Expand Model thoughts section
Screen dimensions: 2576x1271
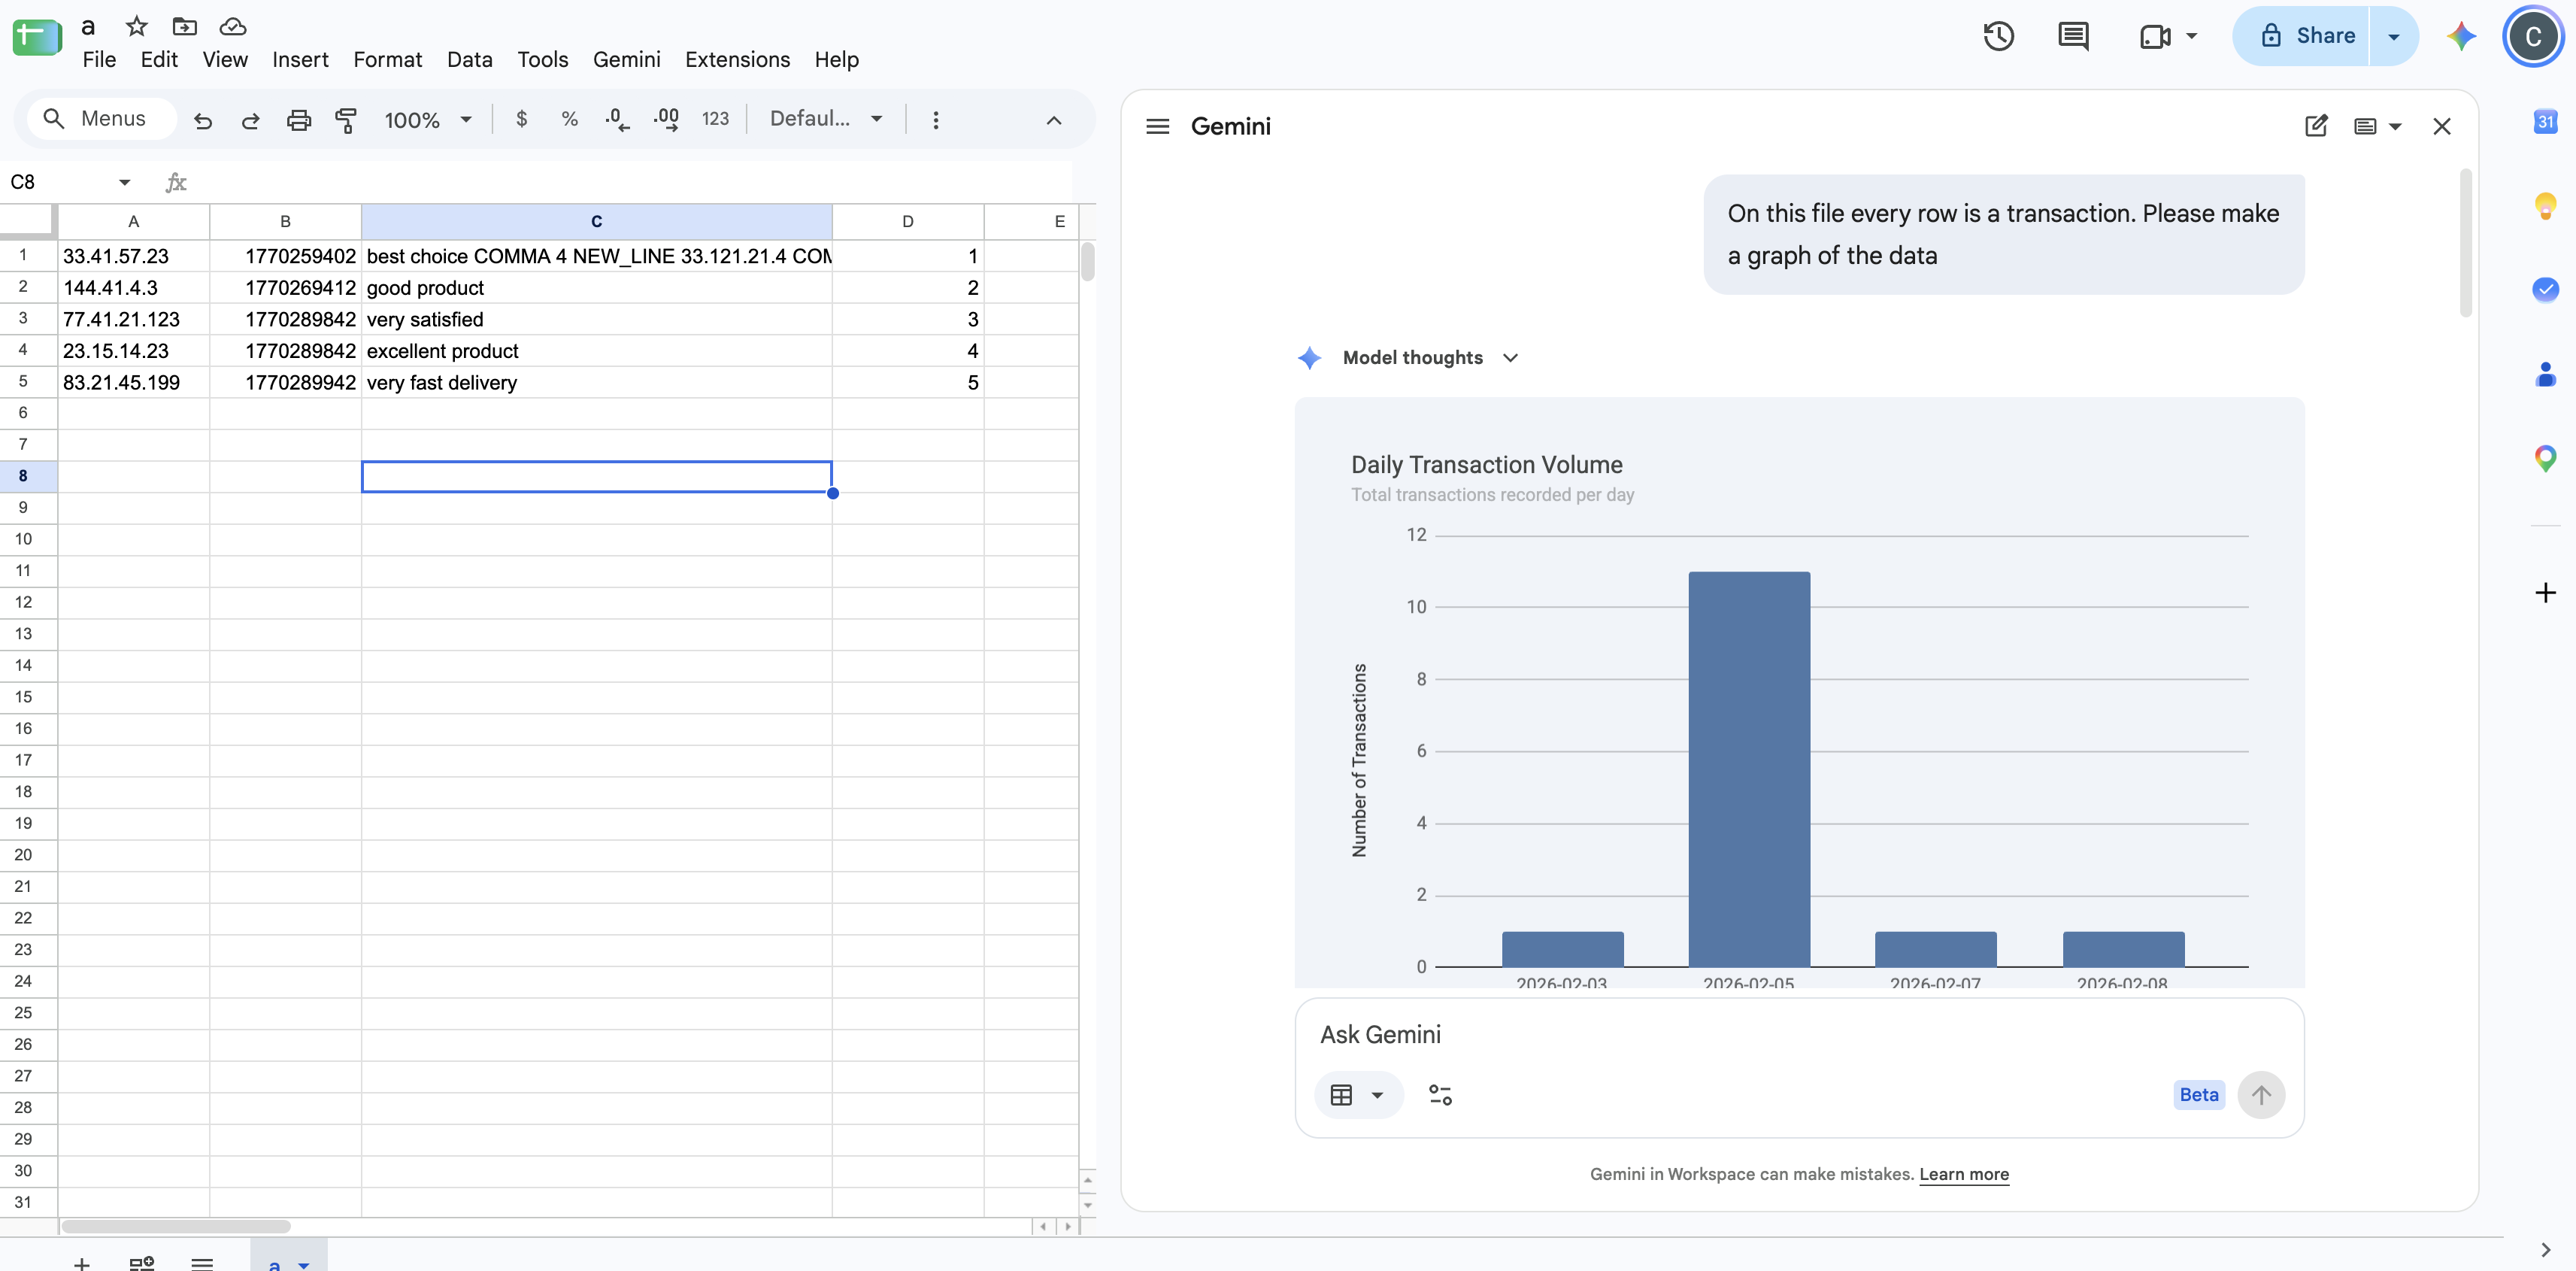tap(1510, 358)
